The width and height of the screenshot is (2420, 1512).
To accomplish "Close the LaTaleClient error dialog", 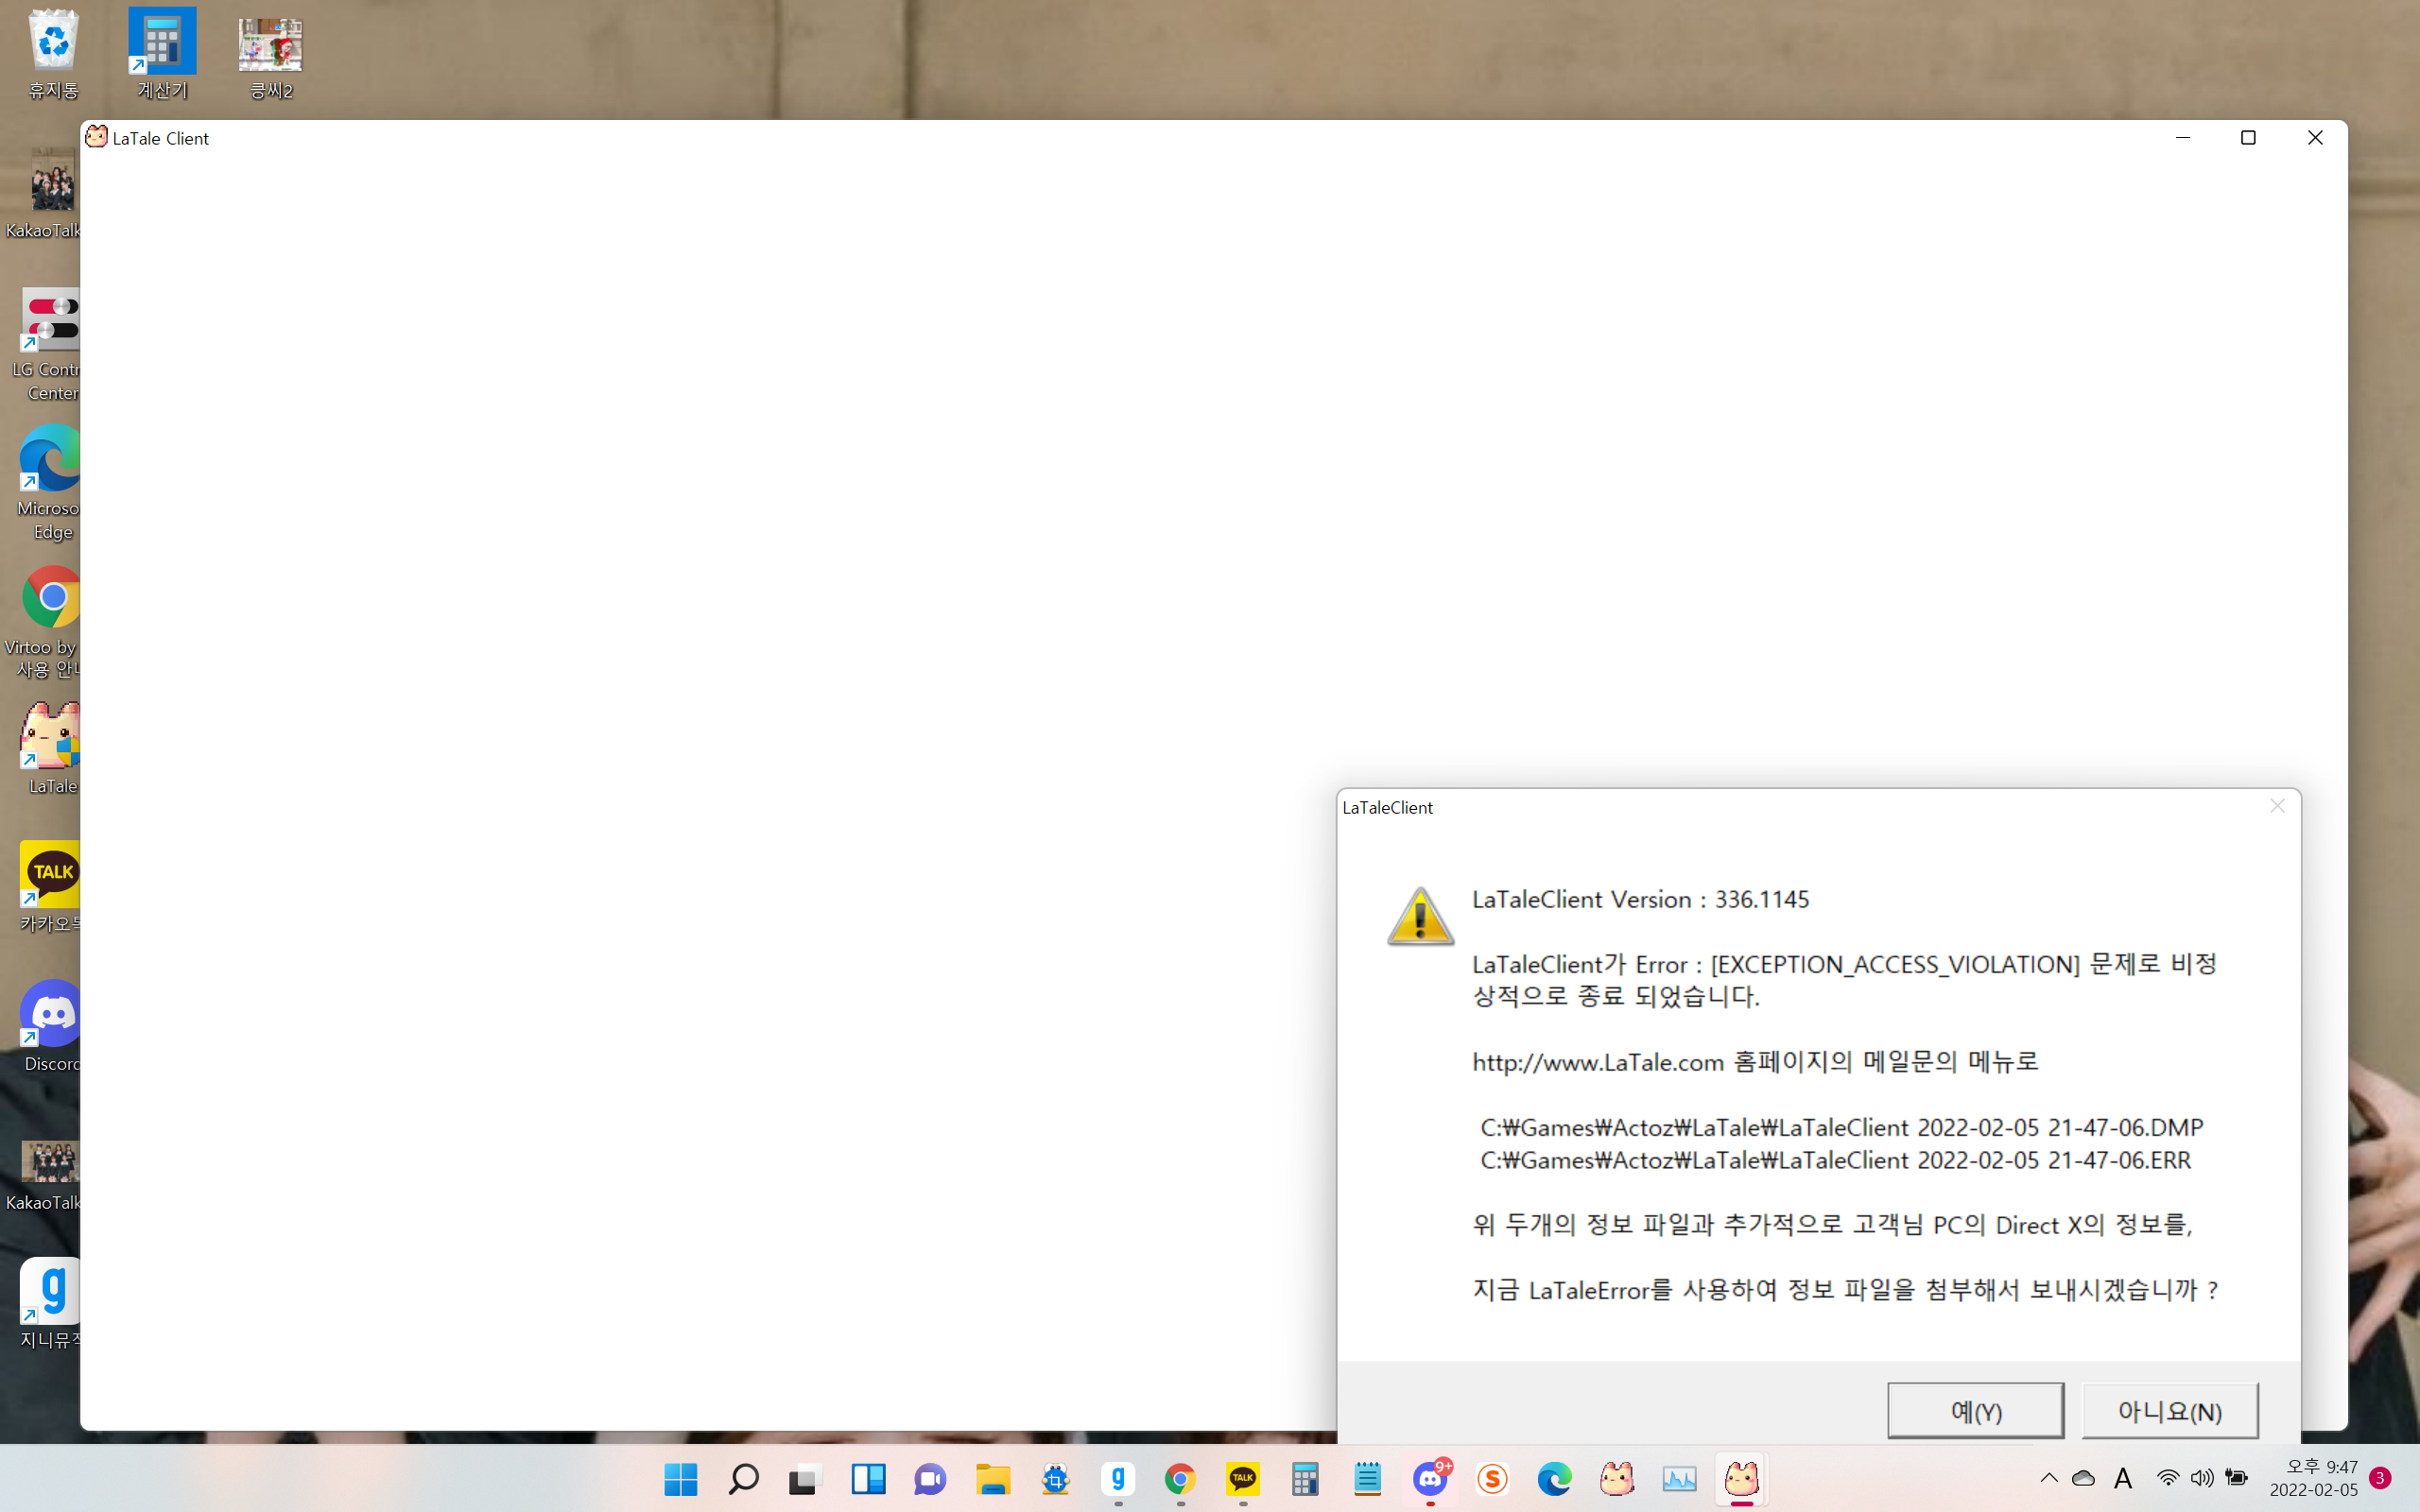I will click(x=2277, y=806).
